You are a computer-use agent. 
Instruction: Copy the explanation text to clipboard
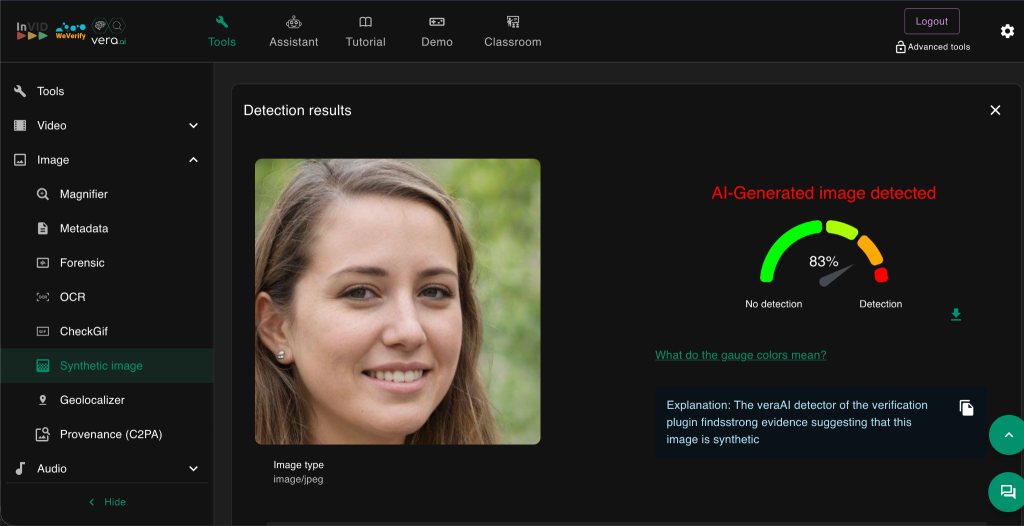point(966,407)
